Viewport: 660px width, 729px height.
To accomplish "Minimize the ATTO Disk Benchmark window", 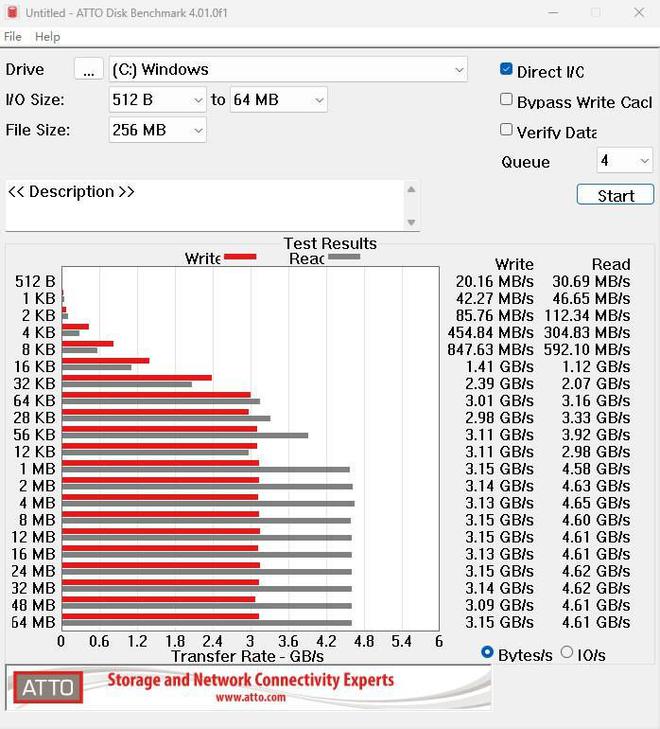I will 553,13.
